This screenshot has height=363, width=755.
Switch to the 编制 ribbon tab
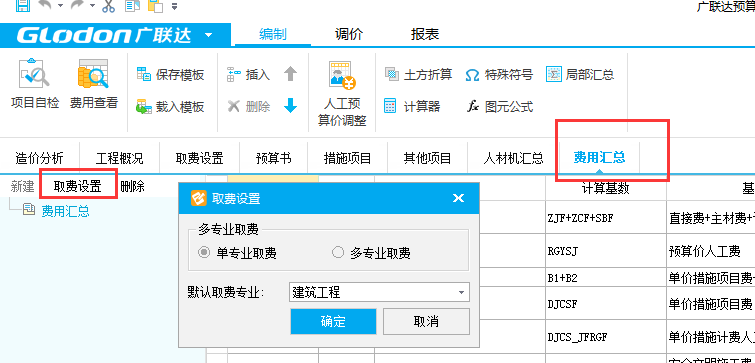(273, 34)
